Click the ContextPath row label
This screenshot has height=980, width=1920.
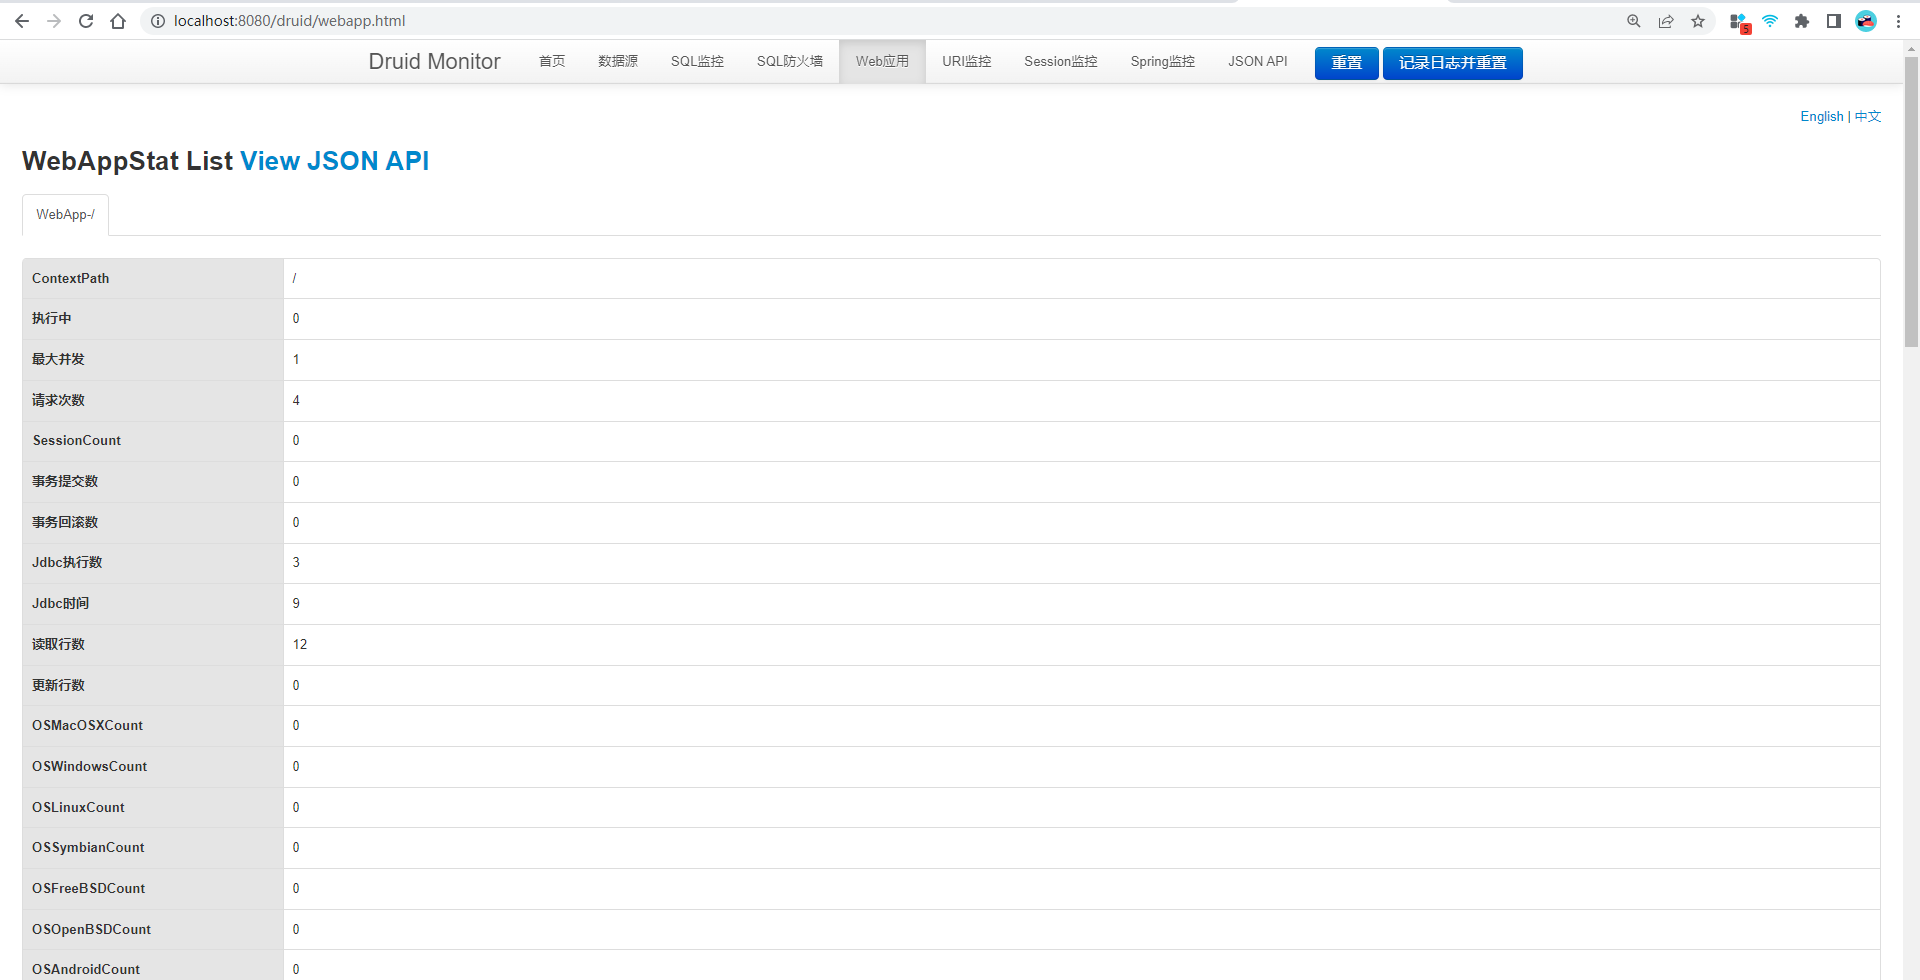71,278
